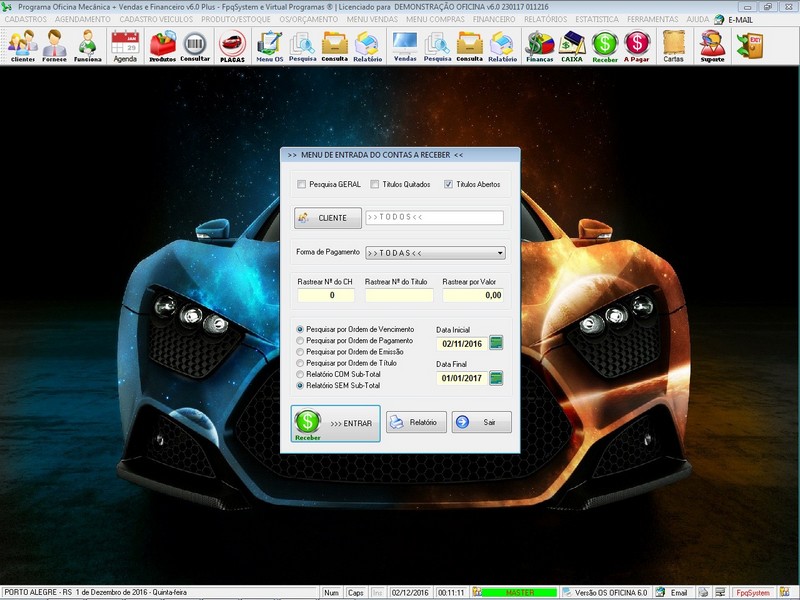Viewport: 800px width, 600px height.
Task: Click the E-MAIL globe icon
Action: point(719,19)
